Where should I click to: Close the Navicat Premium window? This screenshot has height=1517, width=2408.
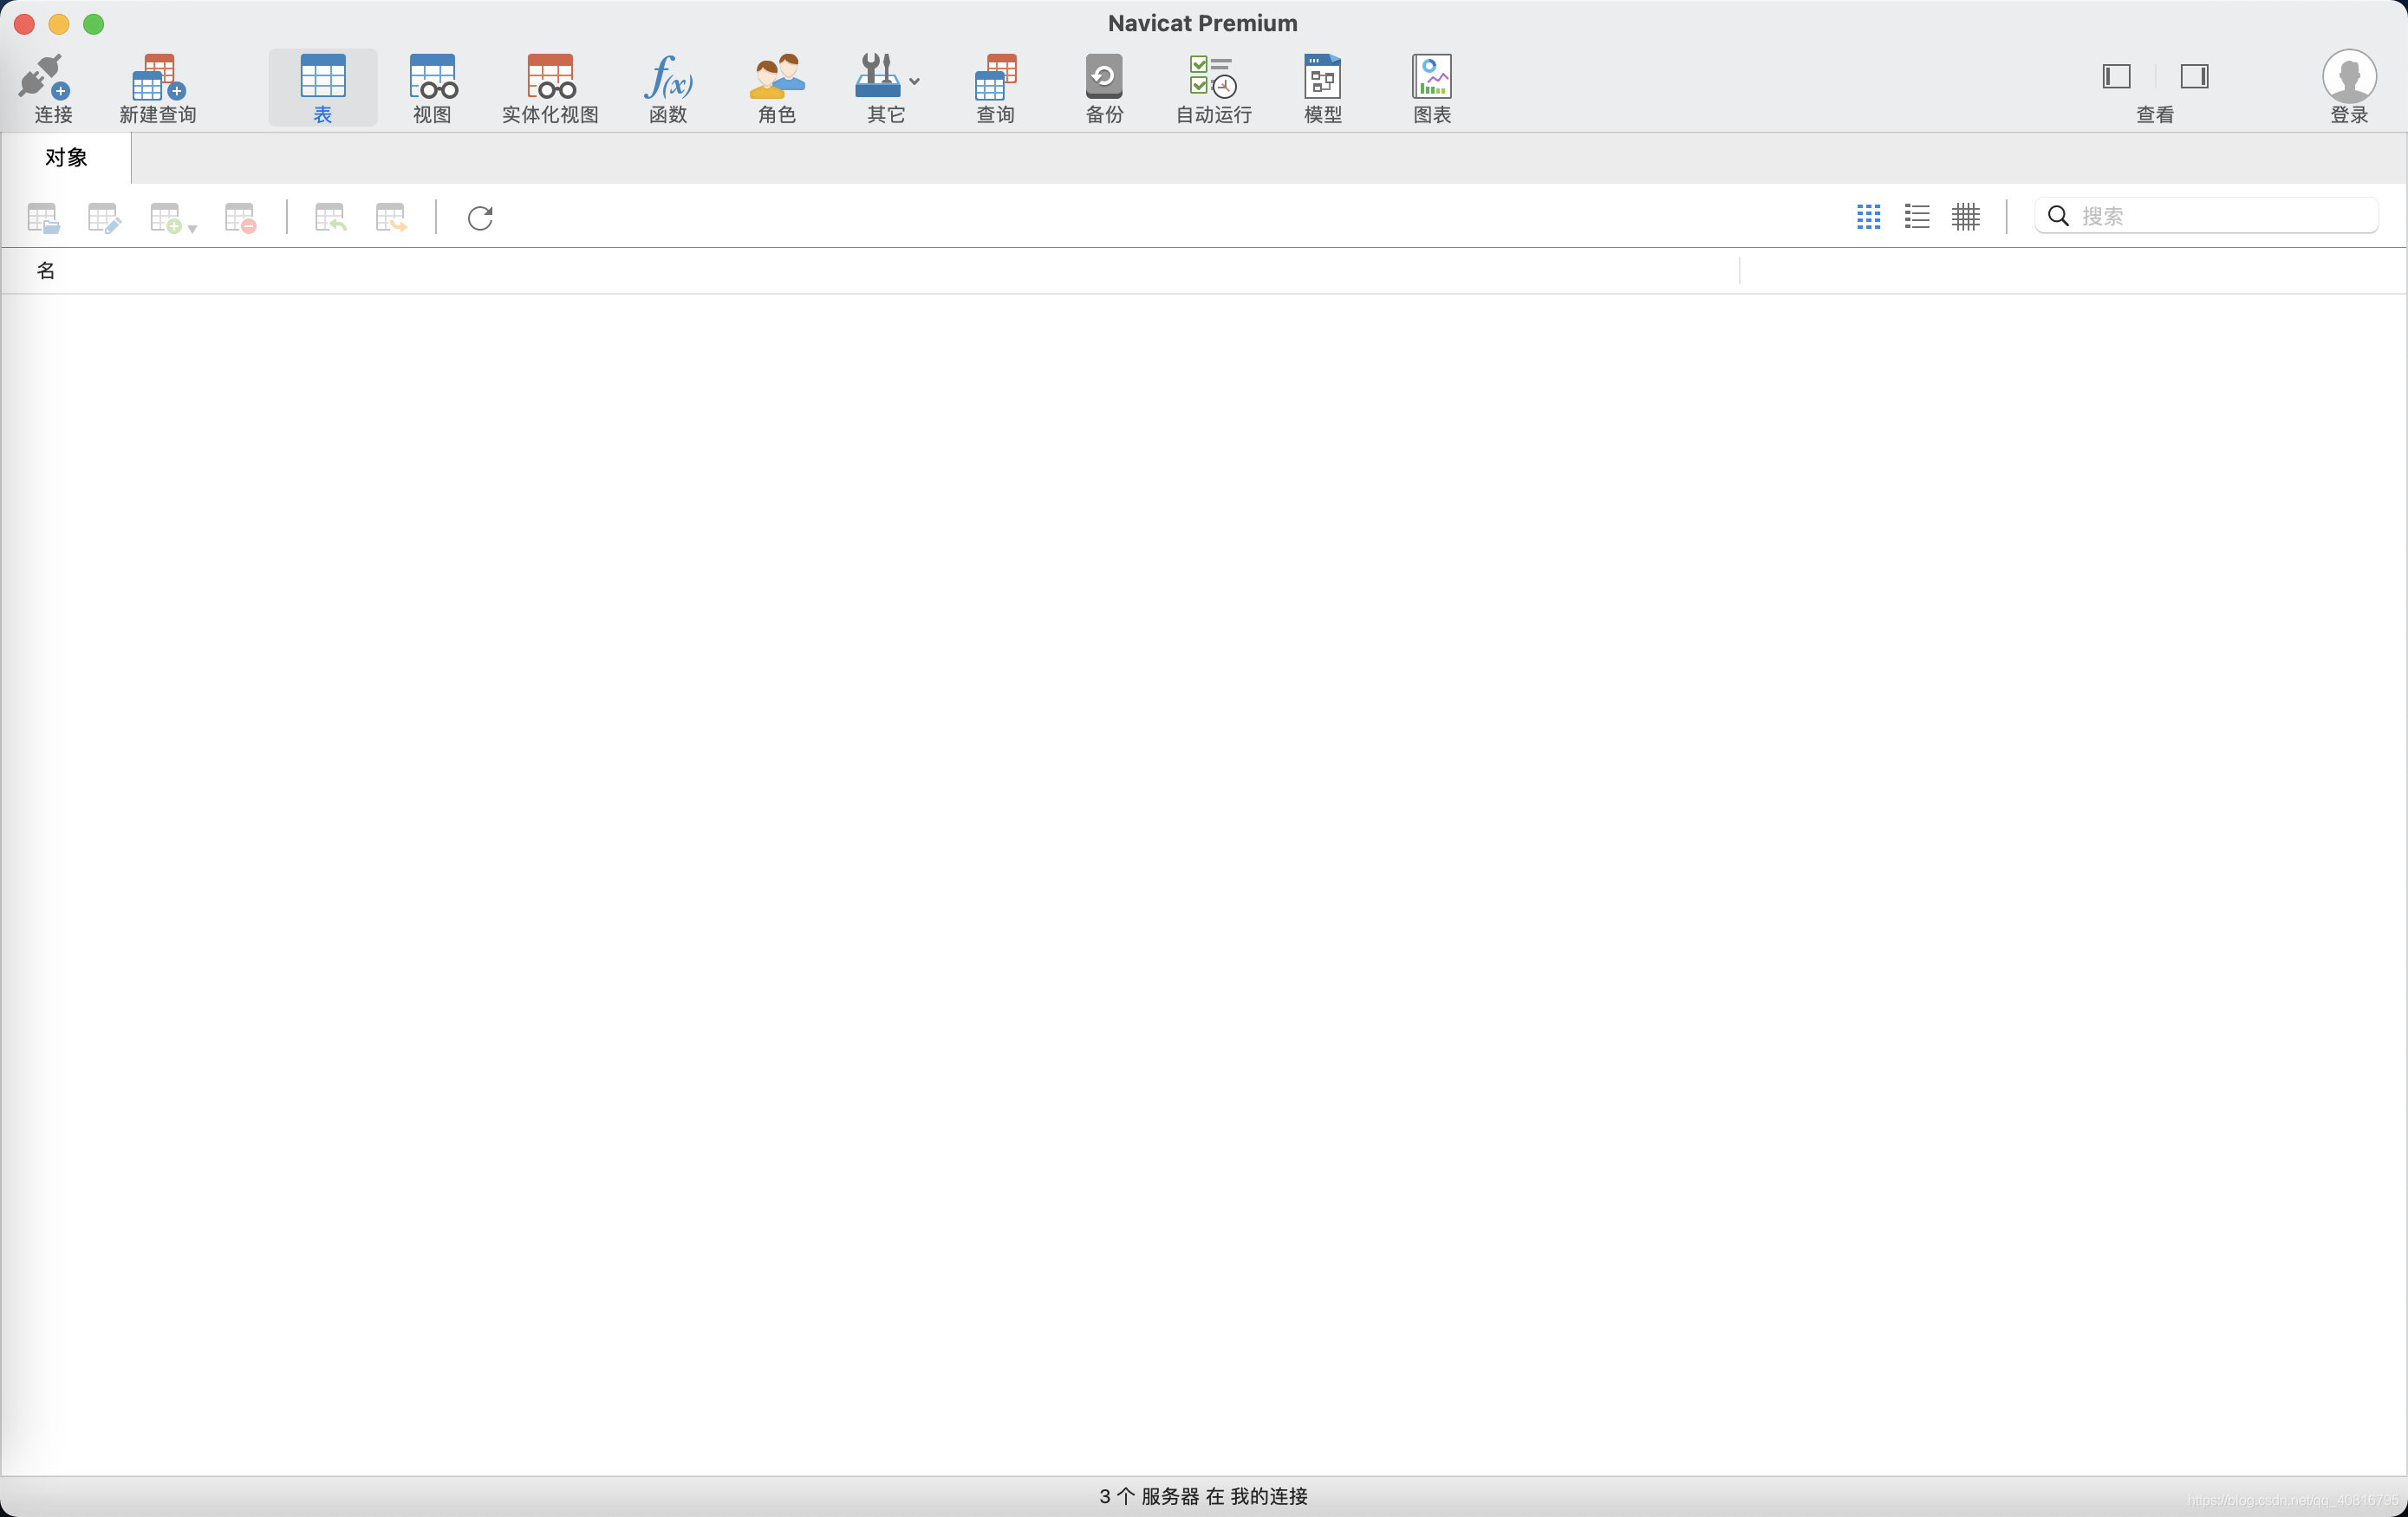tap(25, 24)
